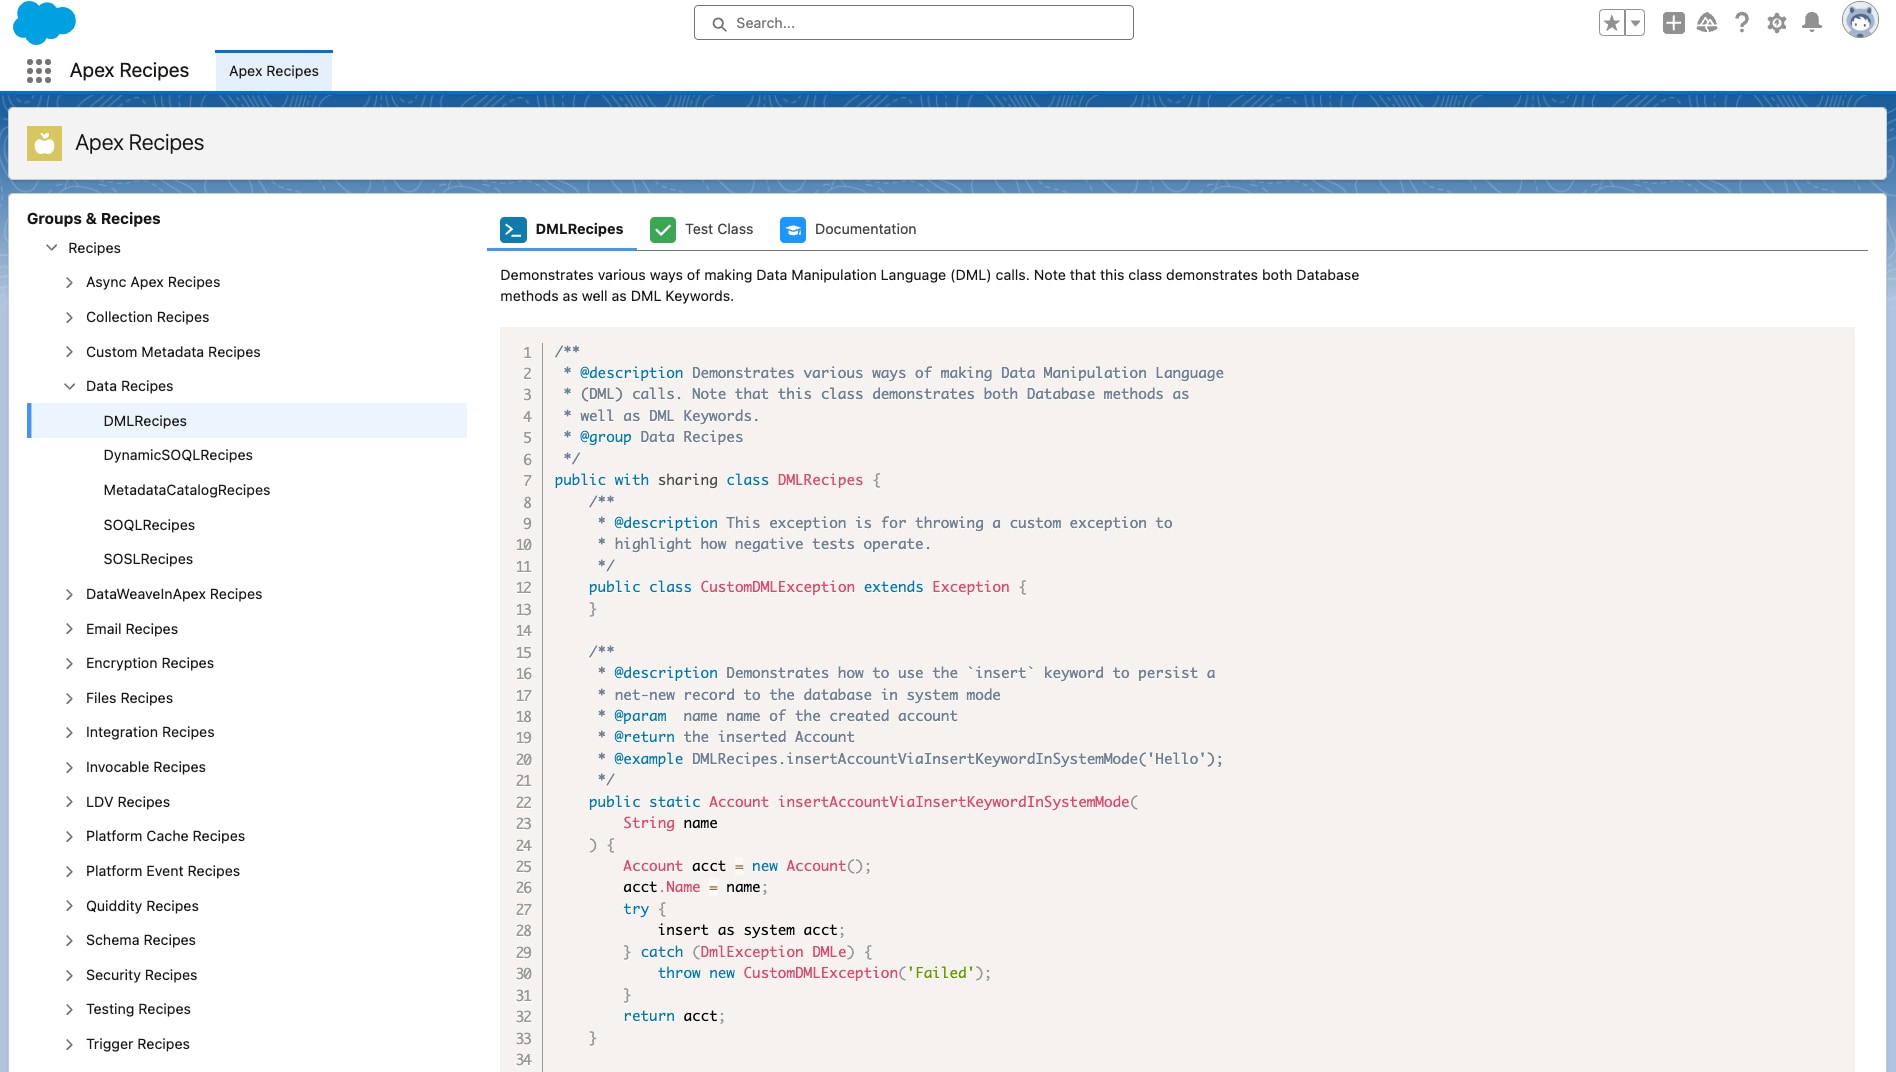The width and height of the screenshot is (1896, 1072).
Task: Select SOQLRecipes in the tree
Action: [x=149, y=525]
